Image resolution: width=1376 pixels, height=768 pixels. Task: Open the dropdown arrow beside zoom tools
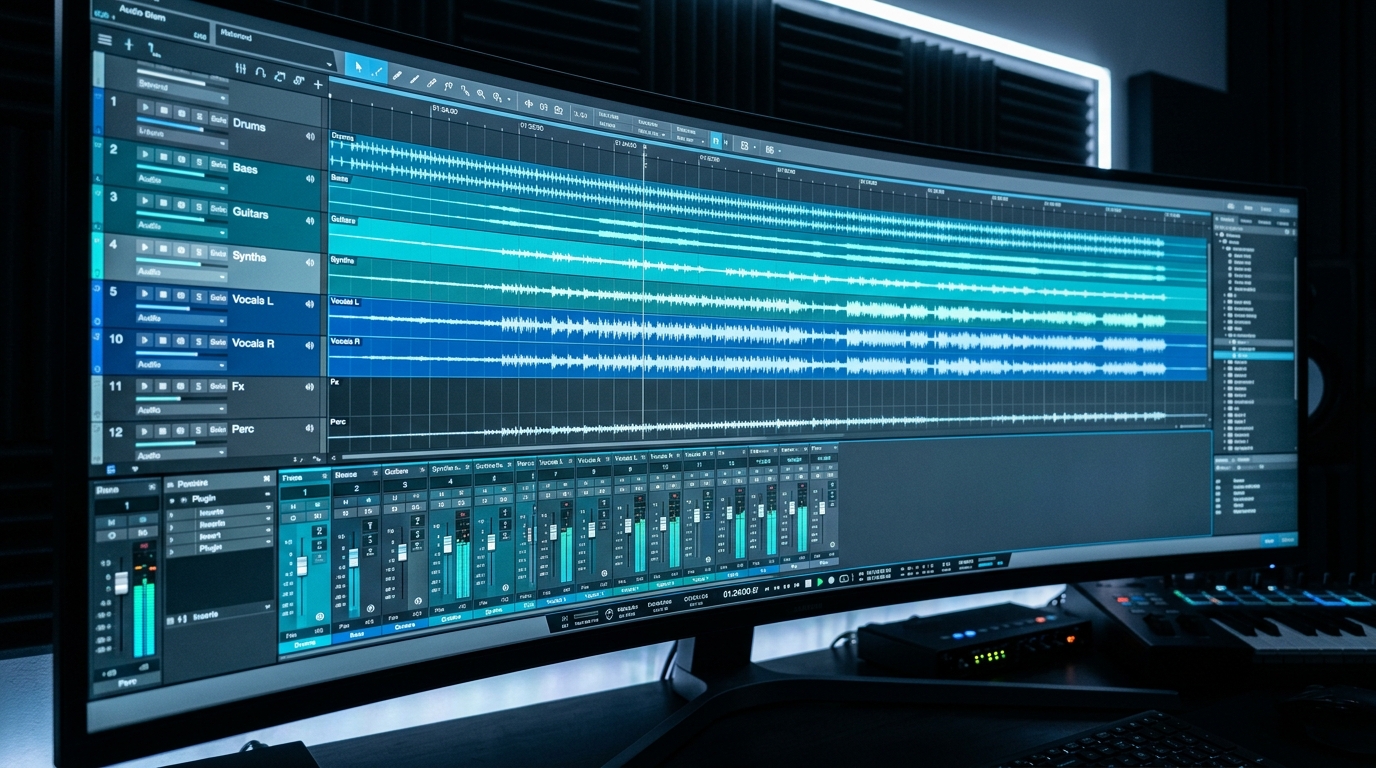point(509,100)
